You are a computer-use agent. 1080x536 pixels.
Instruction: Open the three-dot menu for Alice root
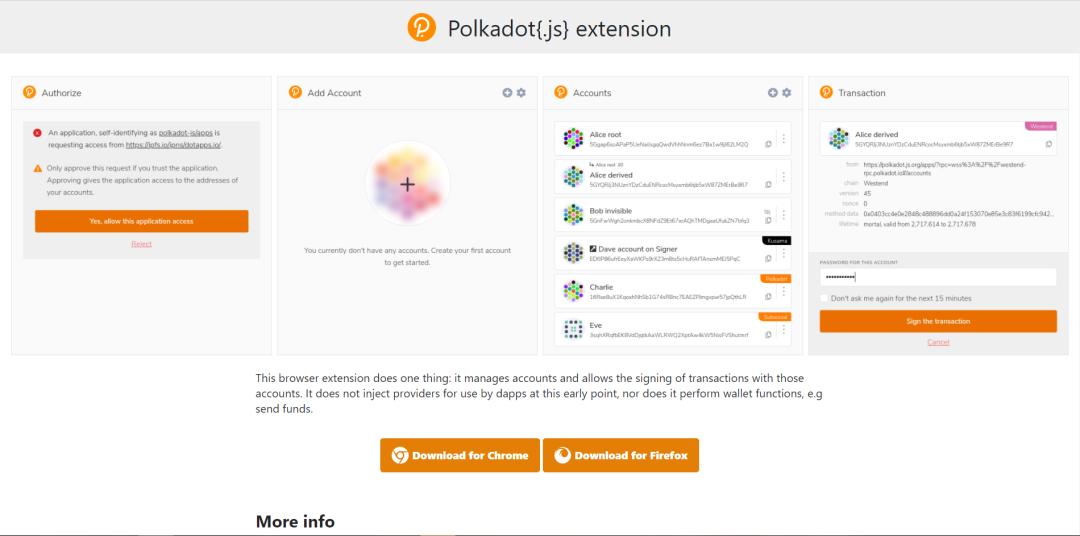point(783,139)
